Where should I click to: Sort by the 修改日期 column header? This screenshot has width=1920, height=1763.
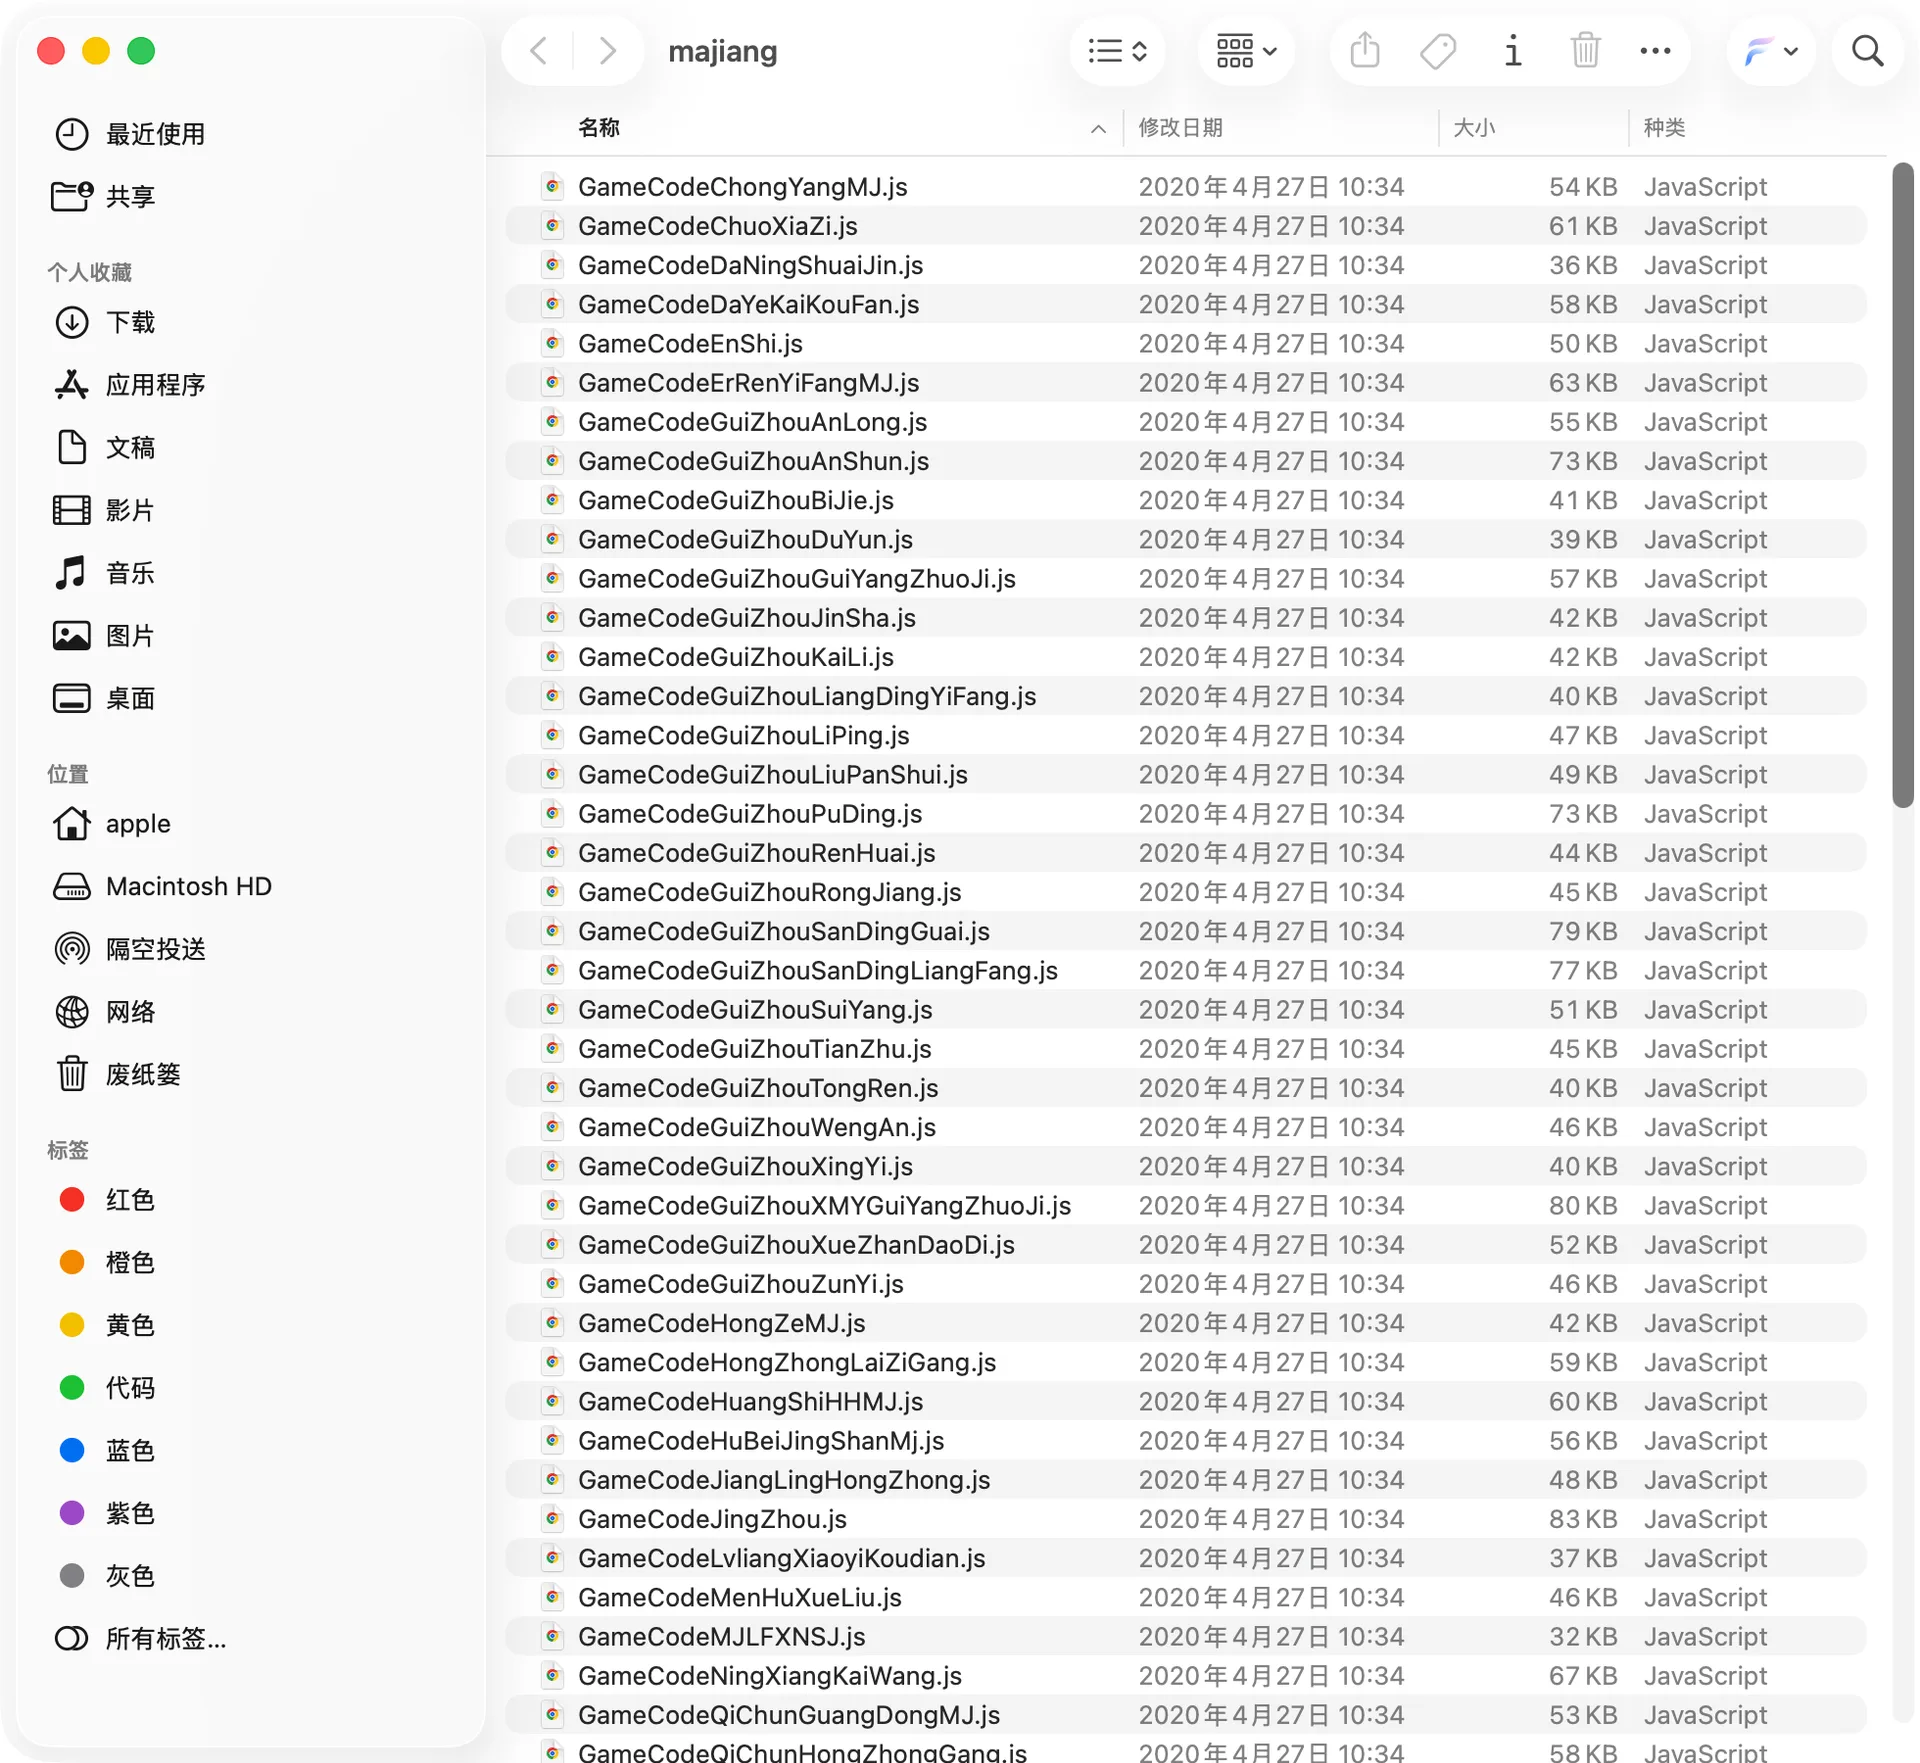pyautogui.click(x=1180, y=128)
